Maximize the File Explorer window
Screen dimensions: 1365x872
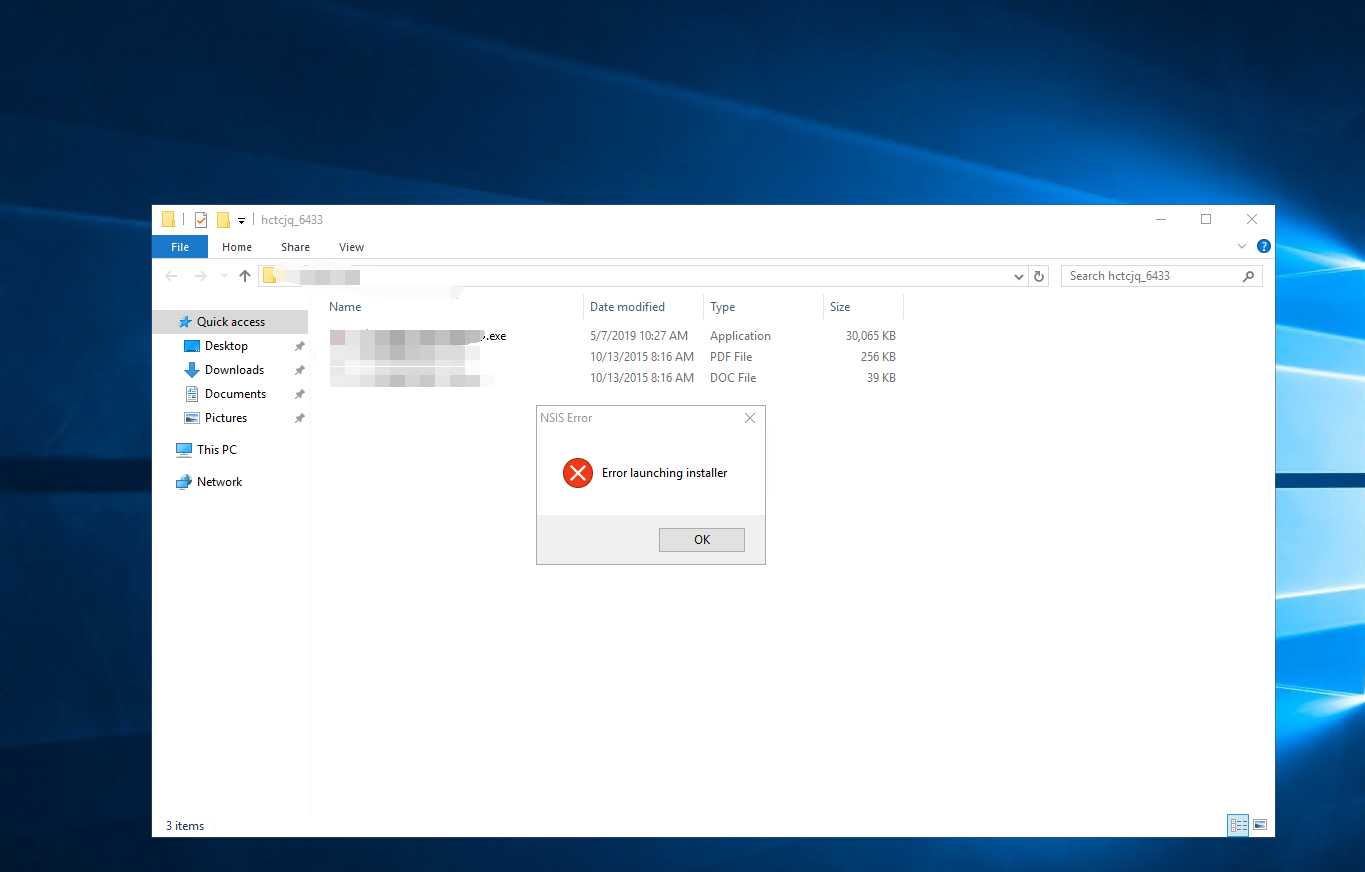pos(1206,219)
